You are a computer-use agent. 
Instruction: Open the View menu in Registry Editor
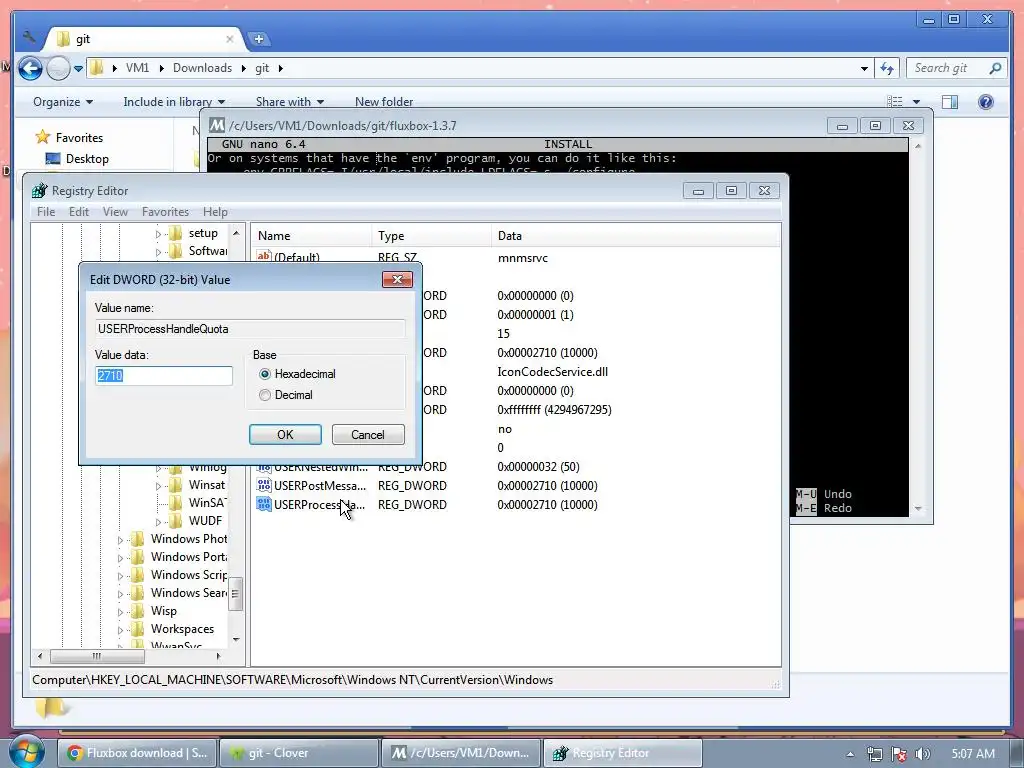click(x=115, y=212)
